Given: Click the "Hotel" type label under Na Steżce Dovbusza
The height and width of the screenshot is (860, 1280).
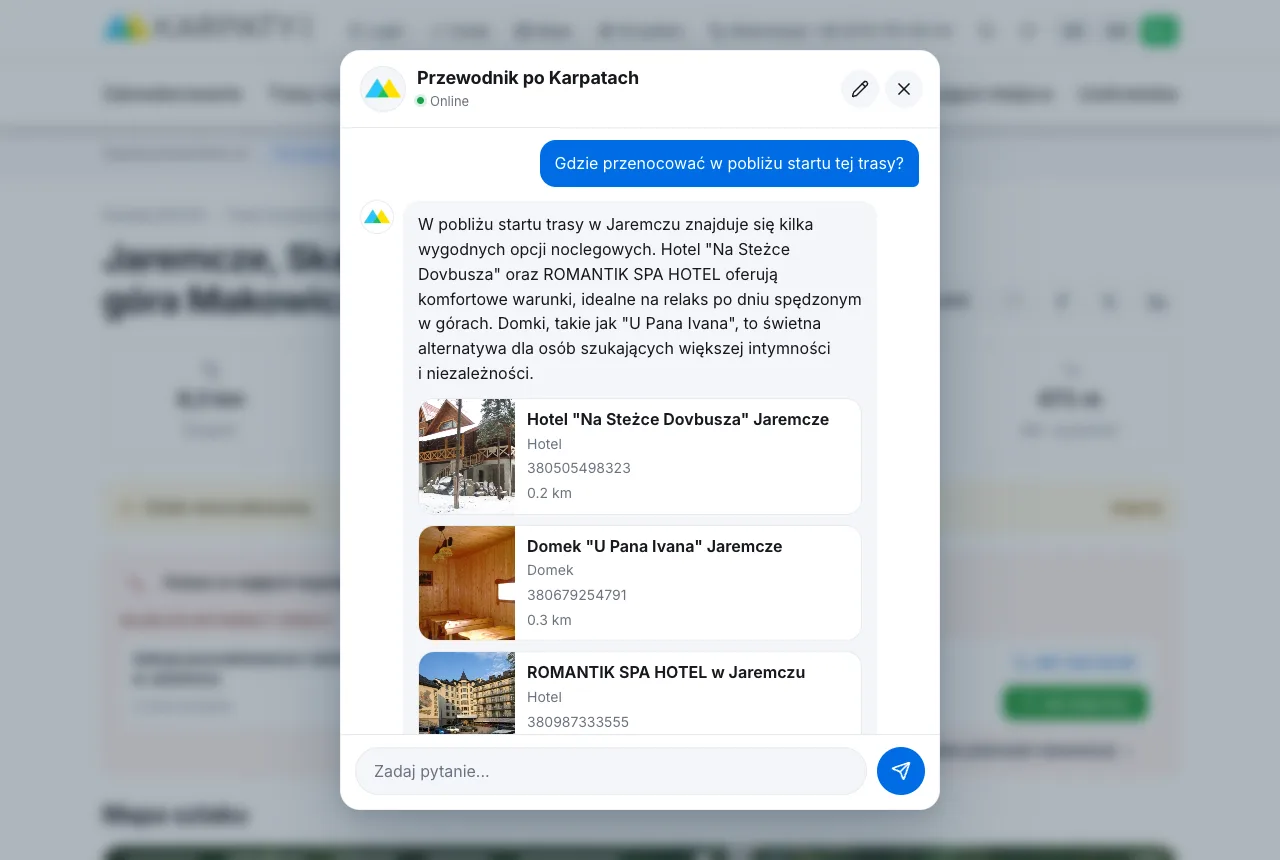Looking at the screenshot, I should [x=544, y=444].
